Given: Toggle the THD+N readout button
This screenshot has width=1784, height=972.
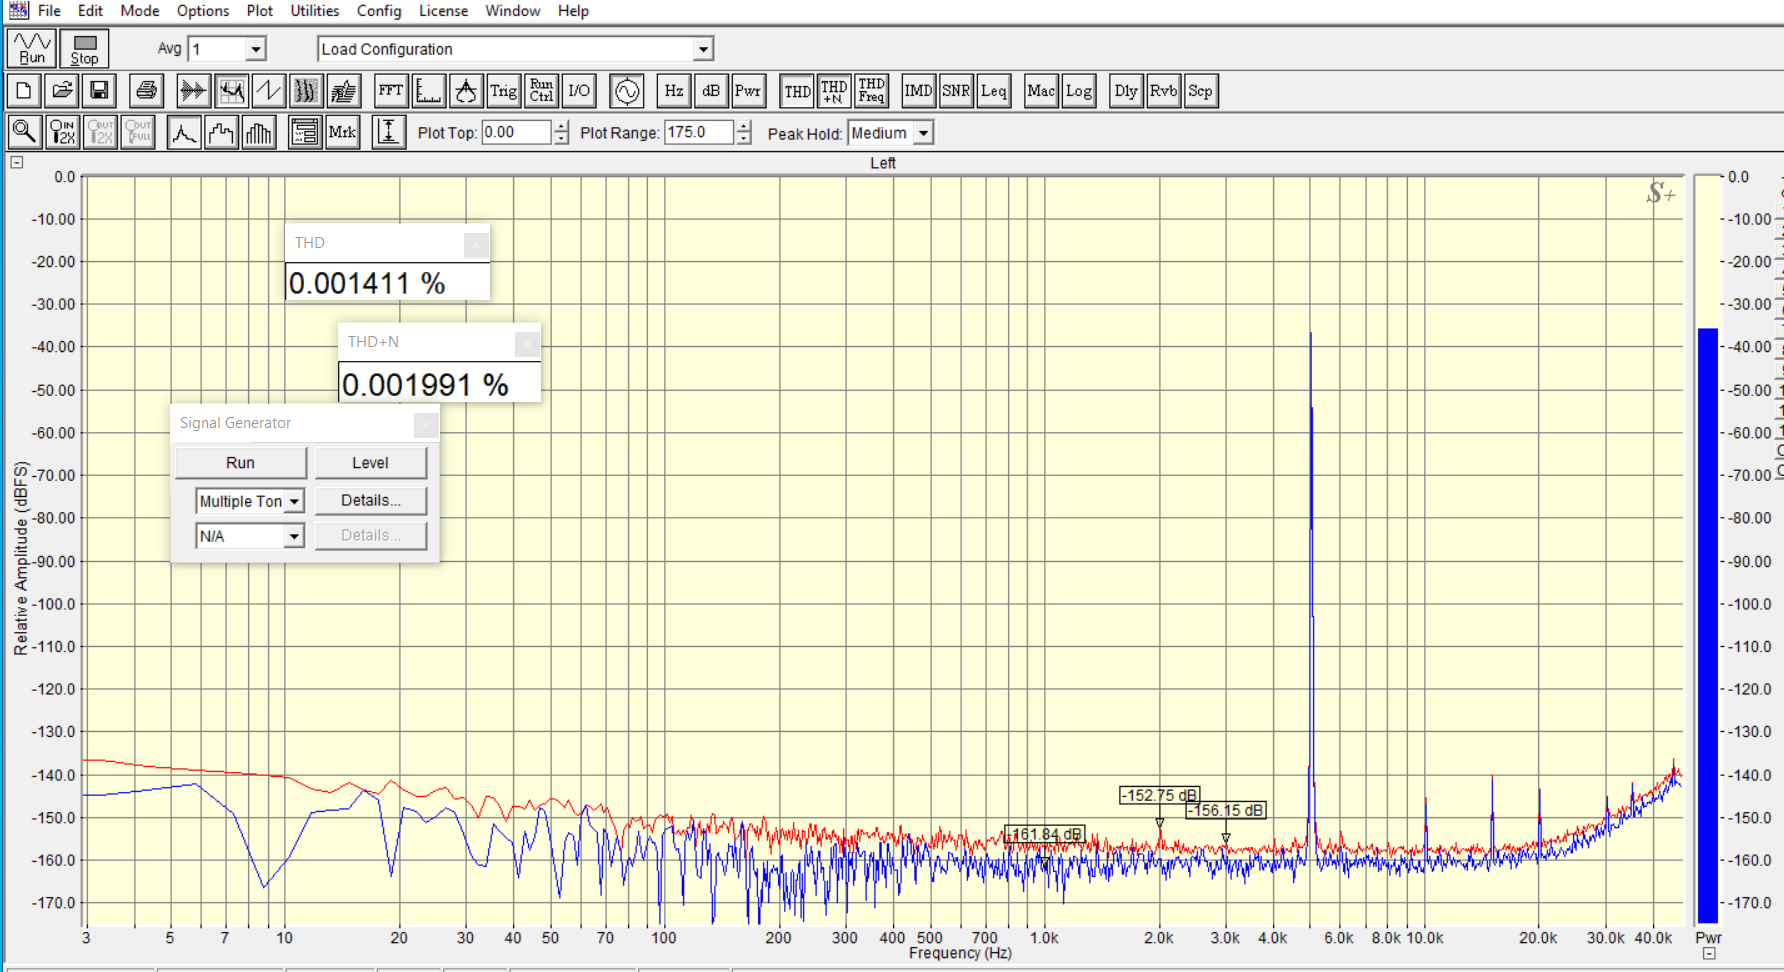Looking at the screenshot, I should (834, 91).
